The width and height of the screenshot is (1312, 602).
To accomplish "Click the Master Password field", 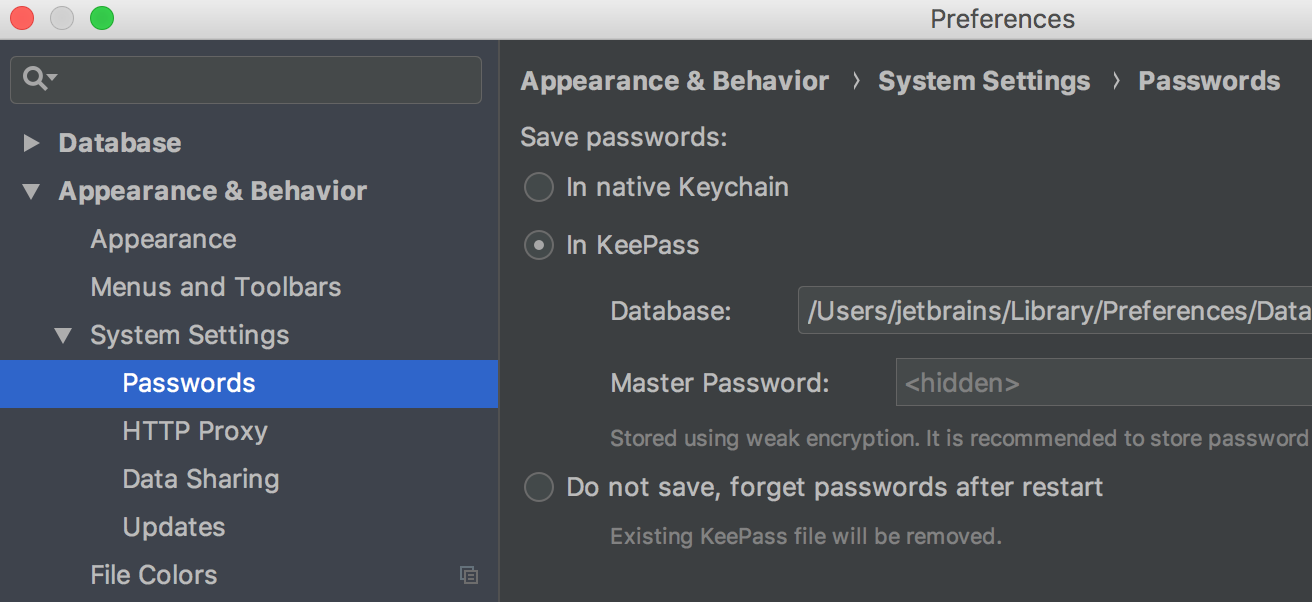I will tap(1103, 383).
